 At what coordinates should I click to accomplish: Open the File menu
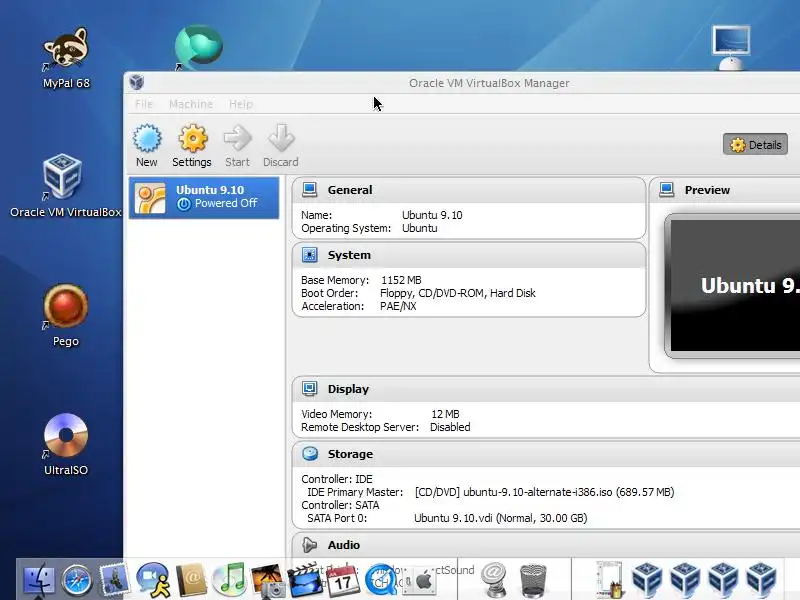point(144,104)
